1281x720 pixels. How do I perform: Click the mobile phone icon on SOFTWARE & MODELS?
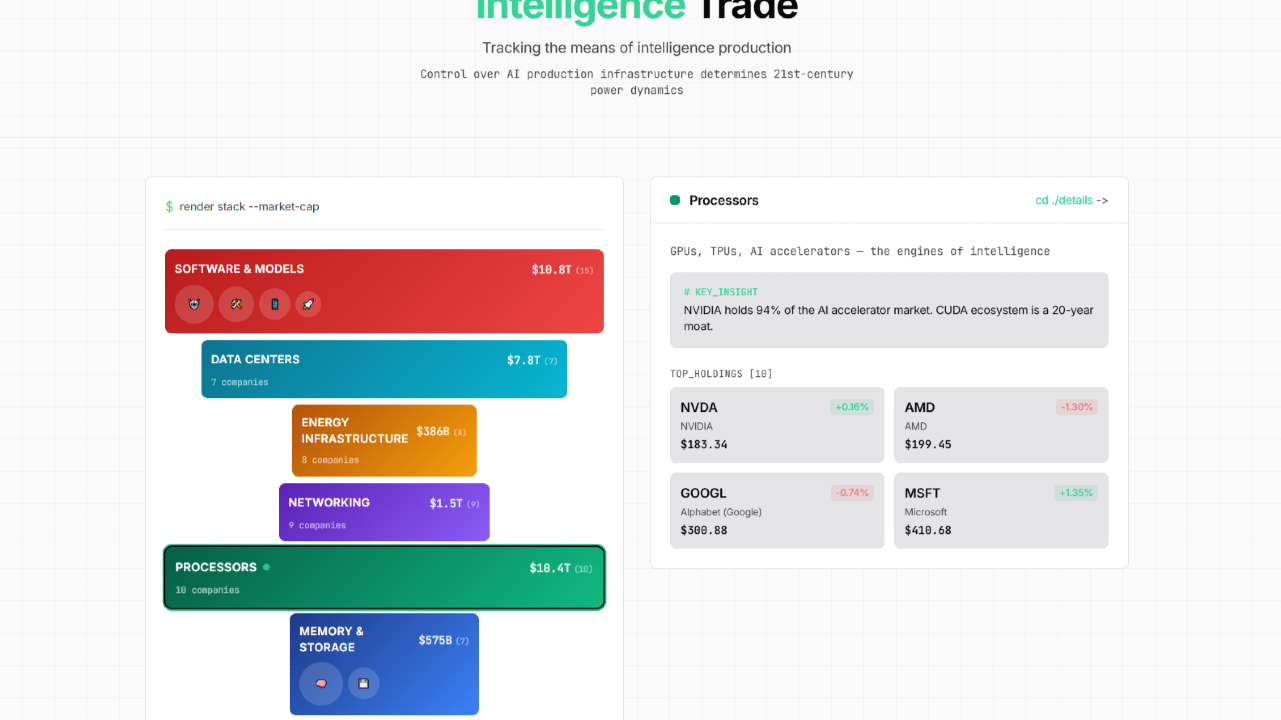click(x=274, y=304)
